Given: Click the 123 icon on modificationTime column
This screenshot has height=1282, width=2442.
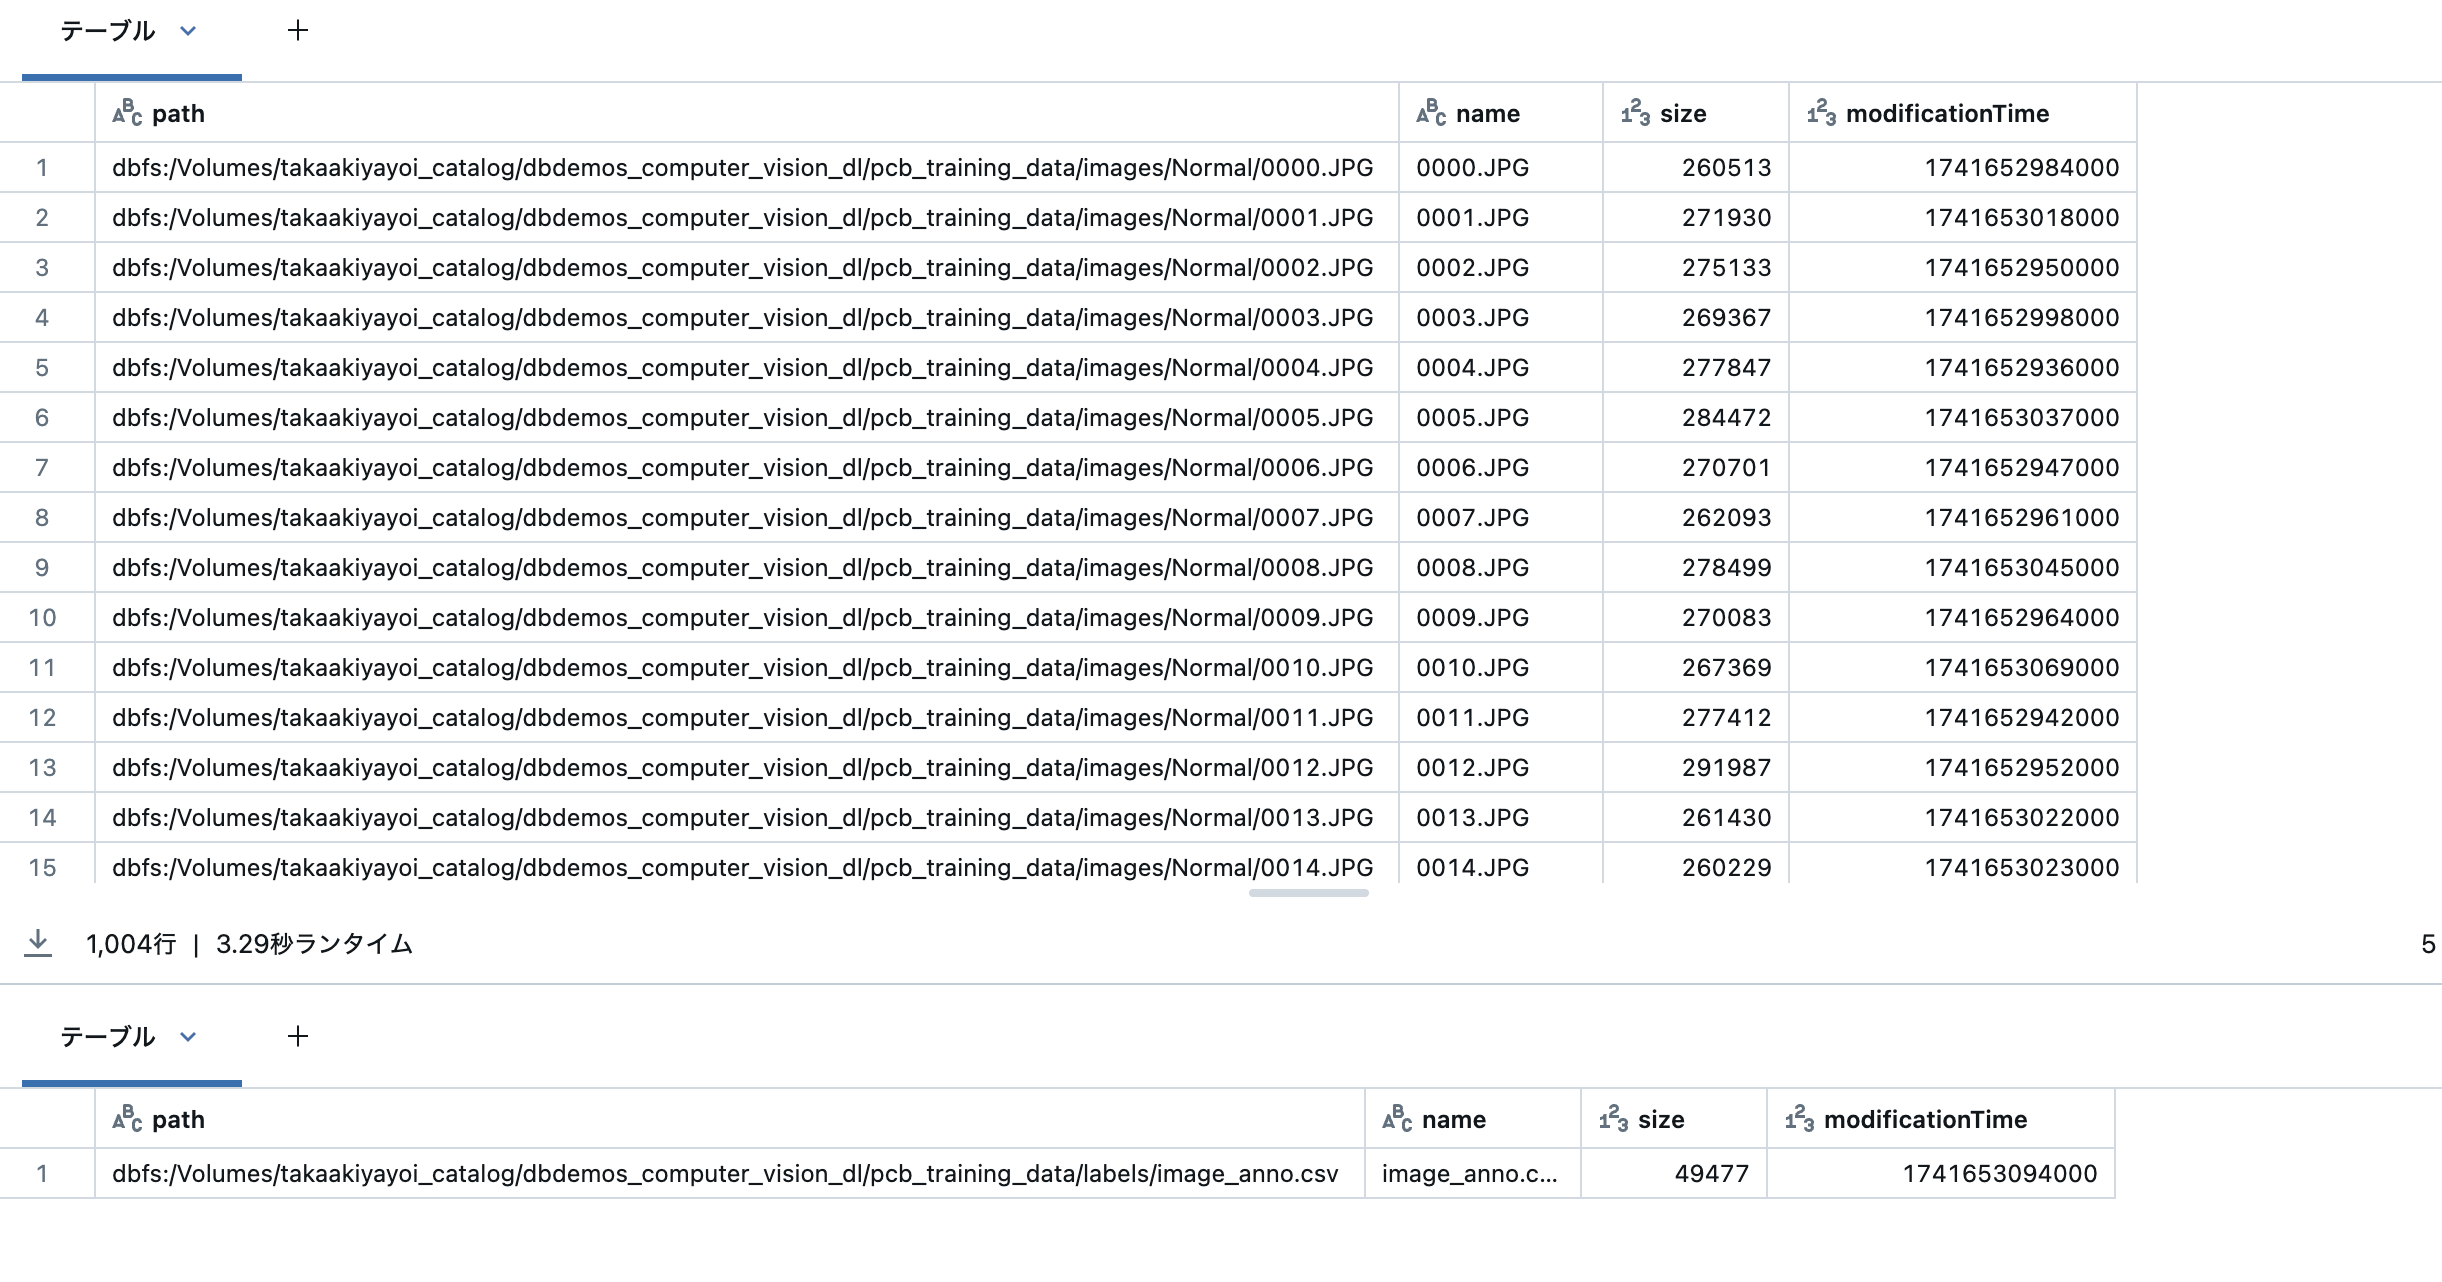Looking at the screenshot, I should (1822, 113).
